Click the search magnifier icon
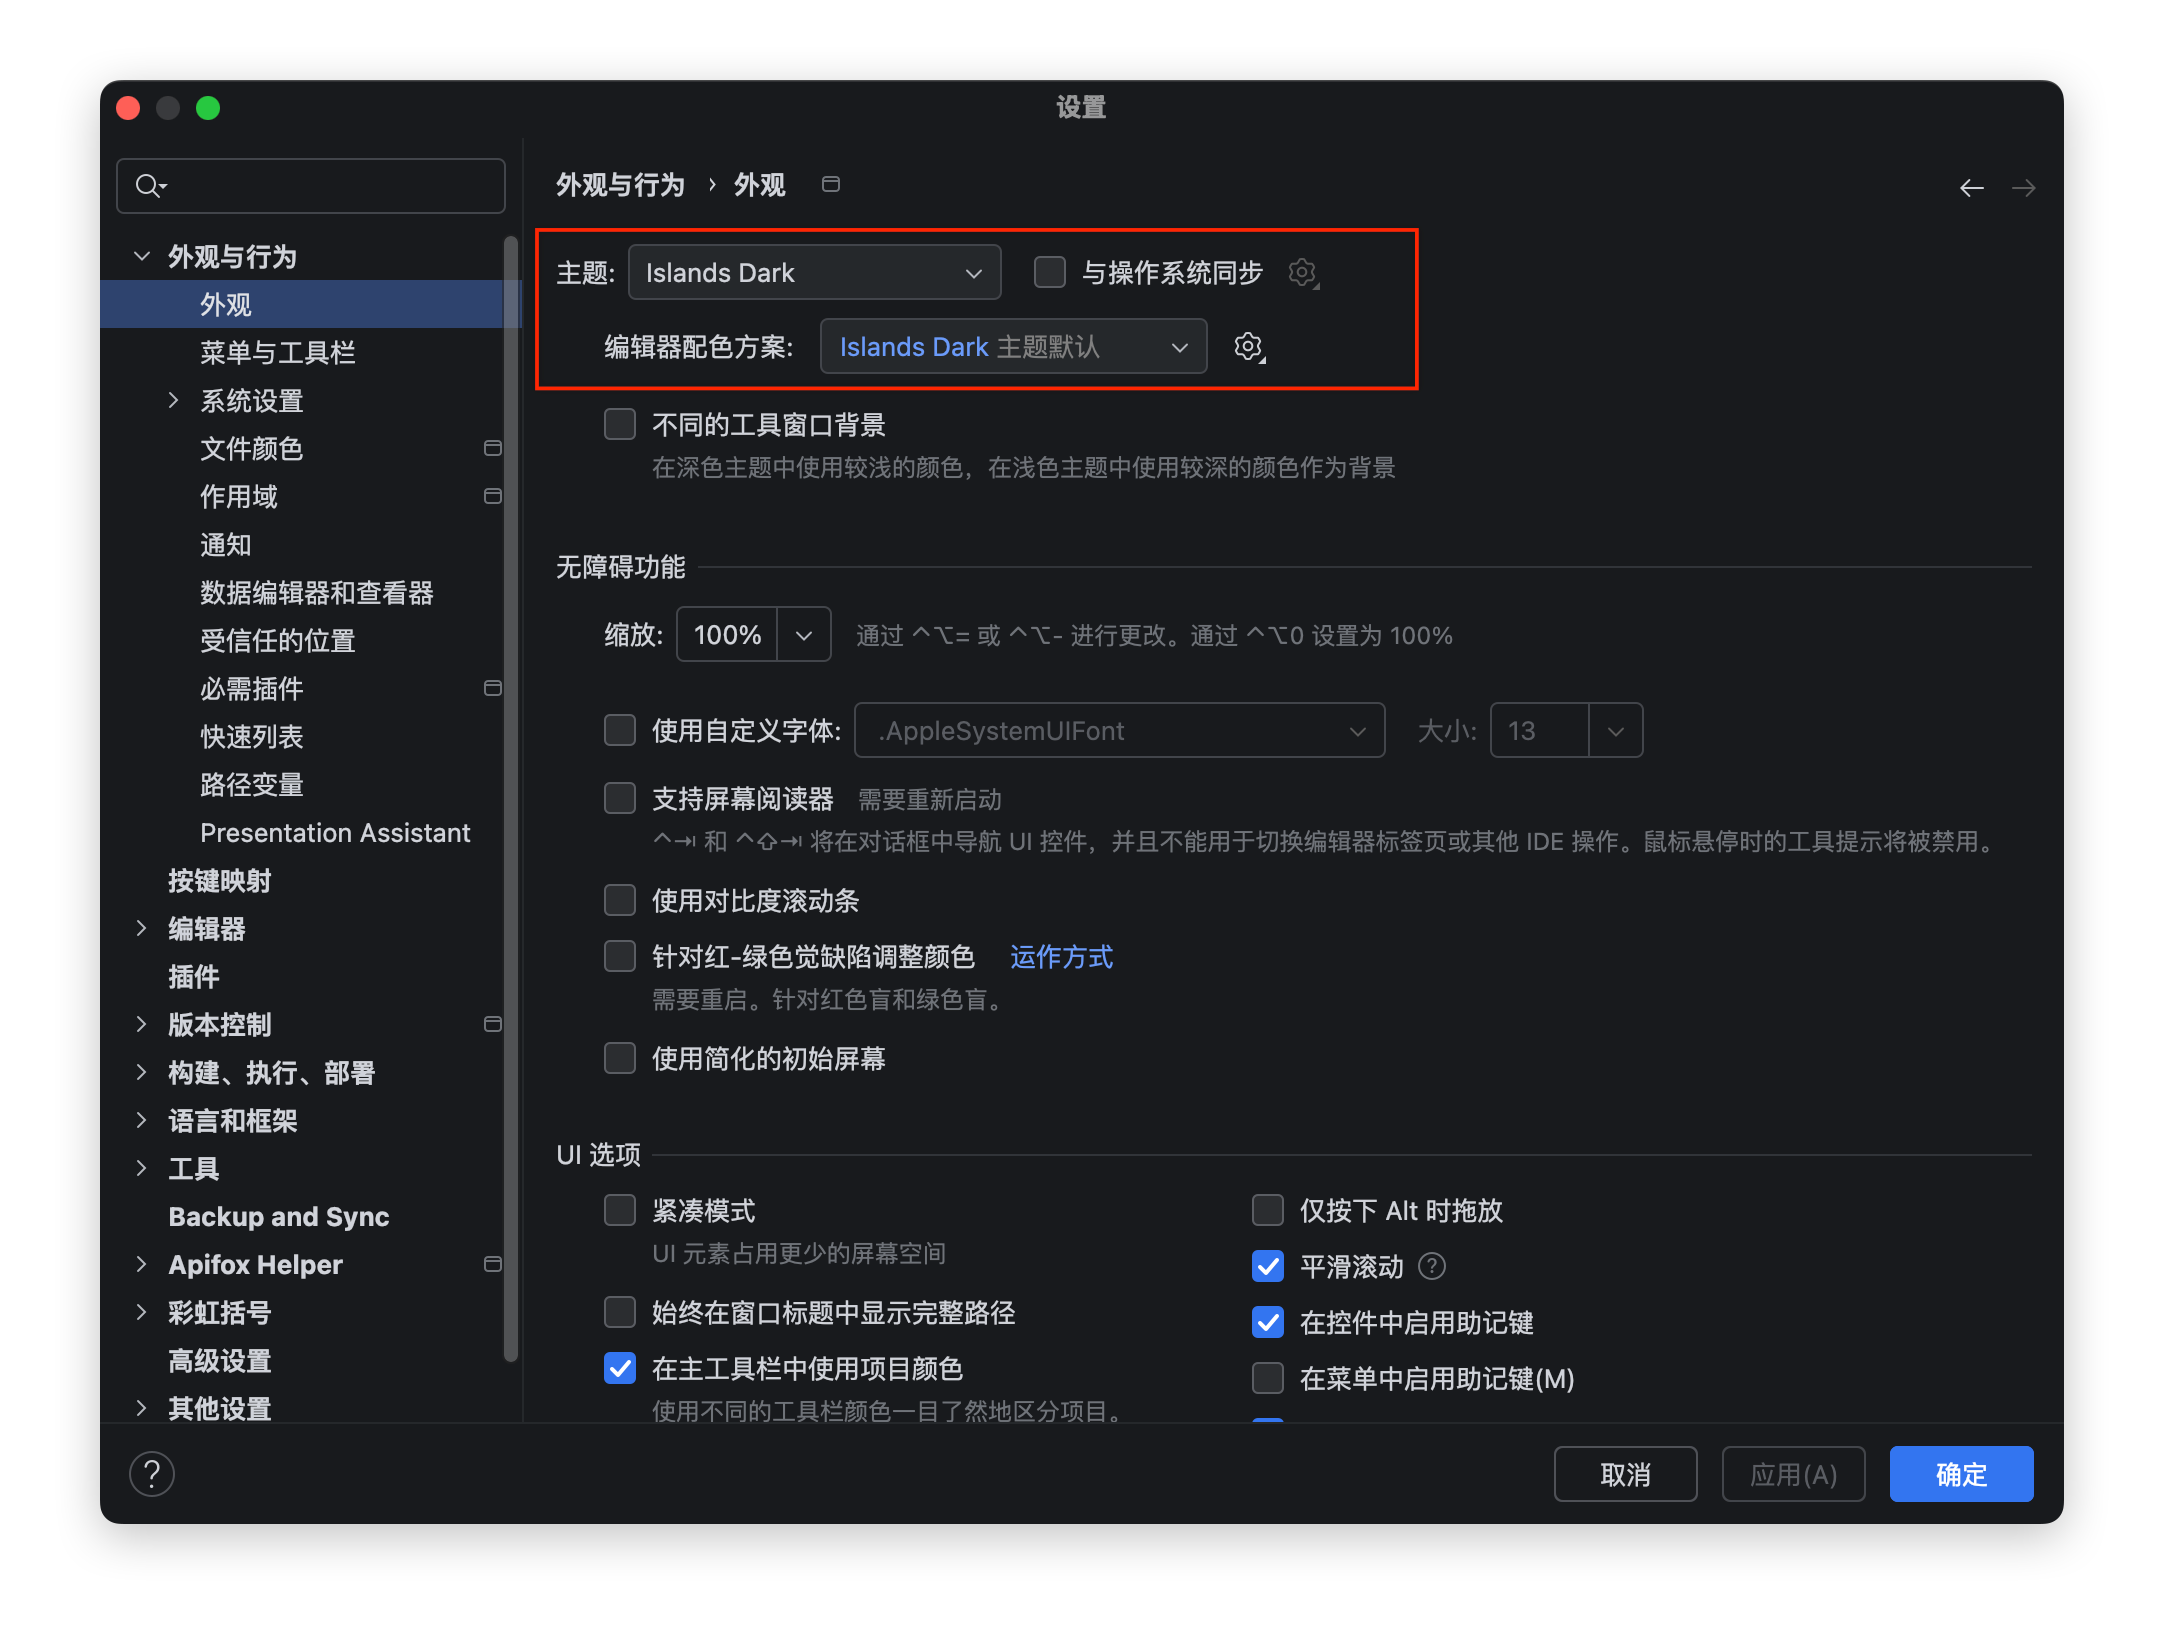This screenshot has width=2164, height=1644. tap(150, 186)
